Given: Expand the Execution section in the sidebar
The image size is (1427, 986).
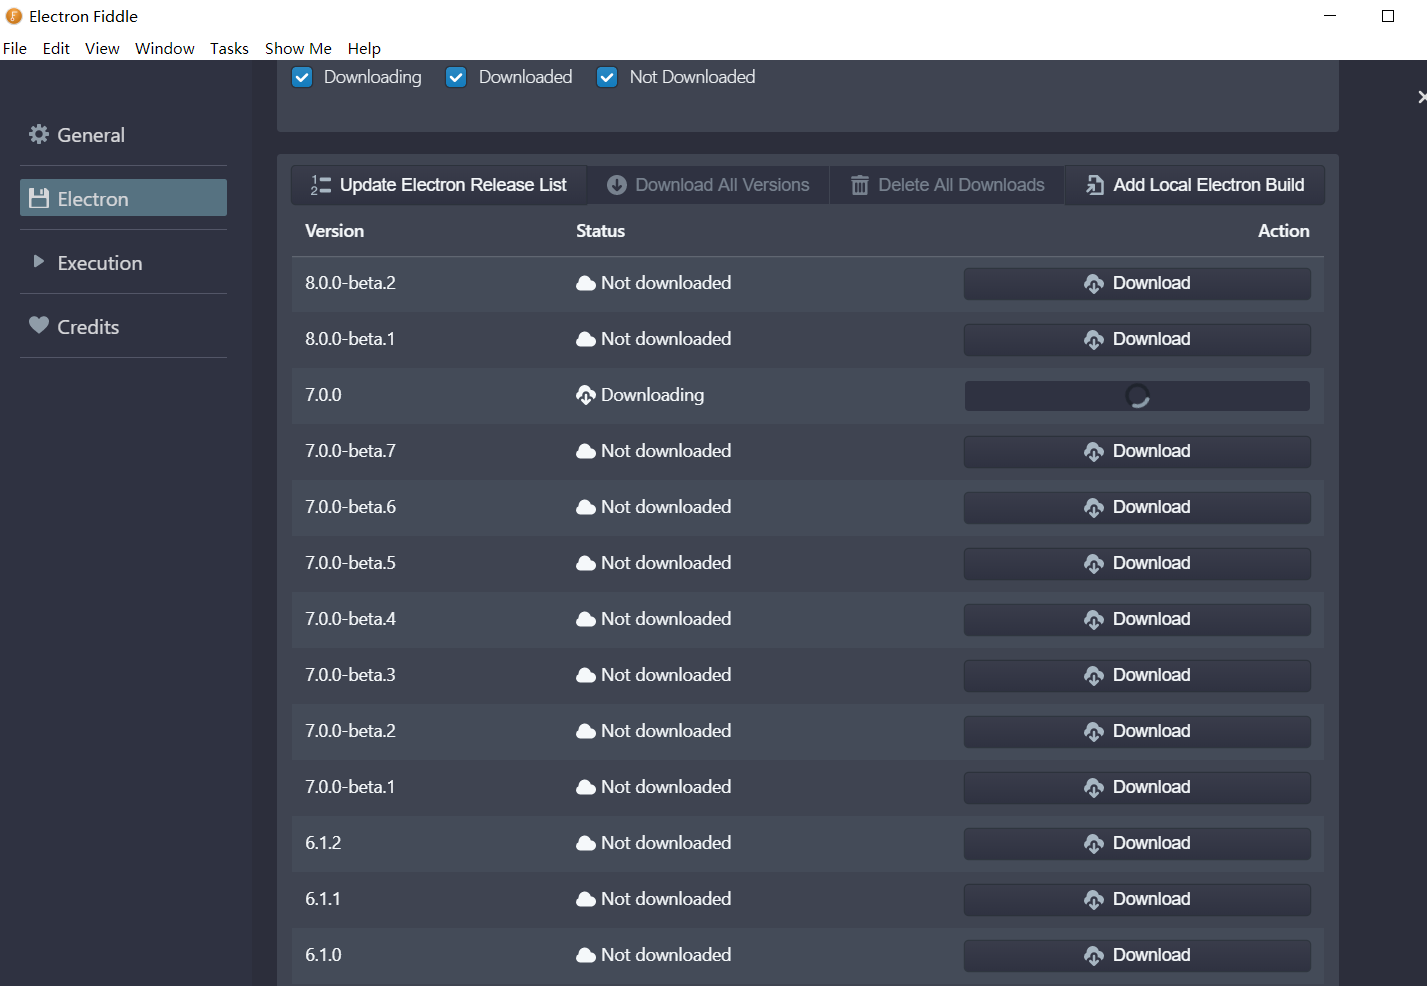Looking at the screenshot, I should point(99,262).
